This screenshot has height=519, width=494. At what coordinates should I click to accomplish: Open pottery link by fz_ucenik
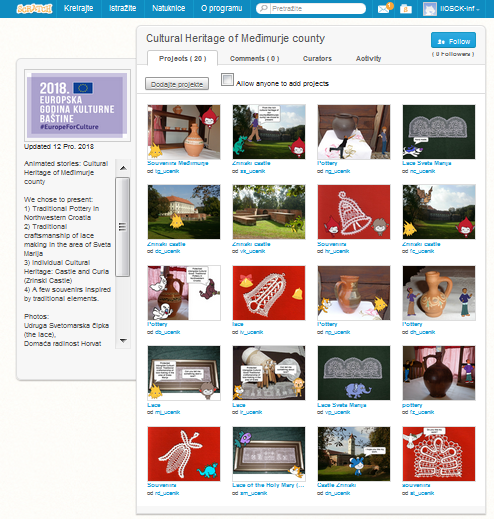coord(412,405)
